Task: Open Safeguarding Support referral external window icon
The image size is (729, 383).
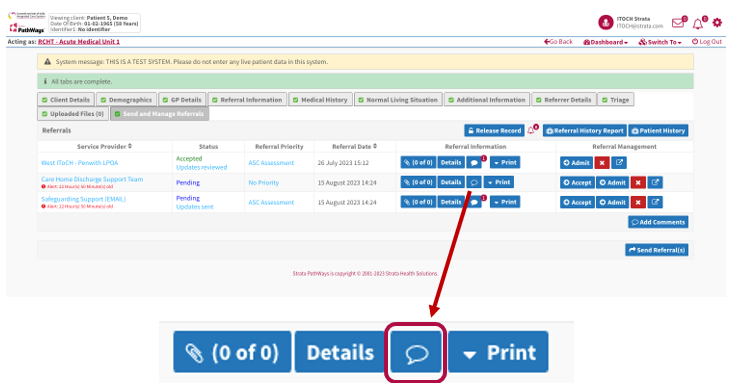Action: [656, 202]
